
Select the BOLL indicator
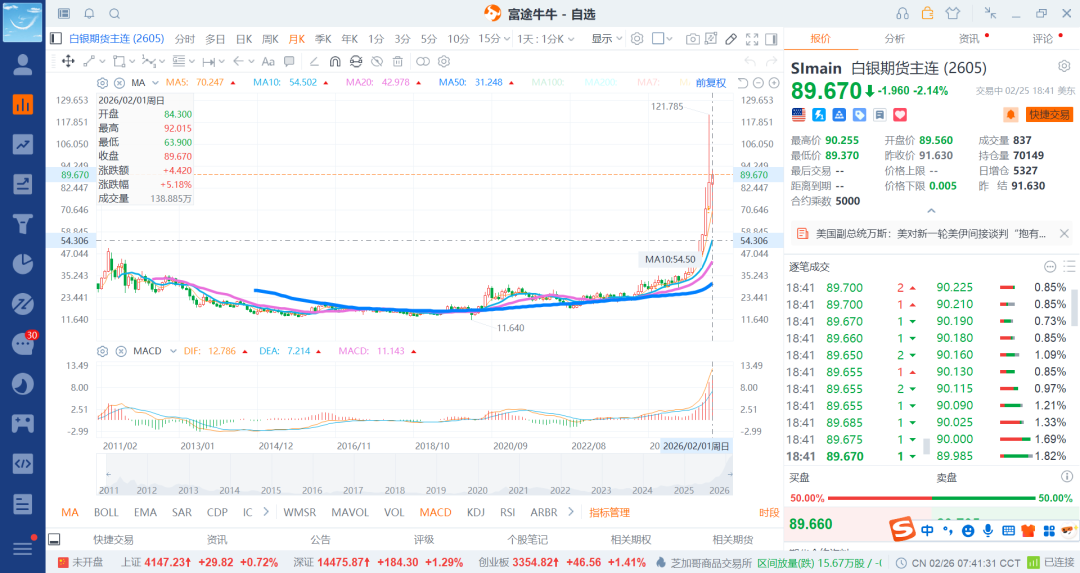pyautogui.click(x=106, y=512)
